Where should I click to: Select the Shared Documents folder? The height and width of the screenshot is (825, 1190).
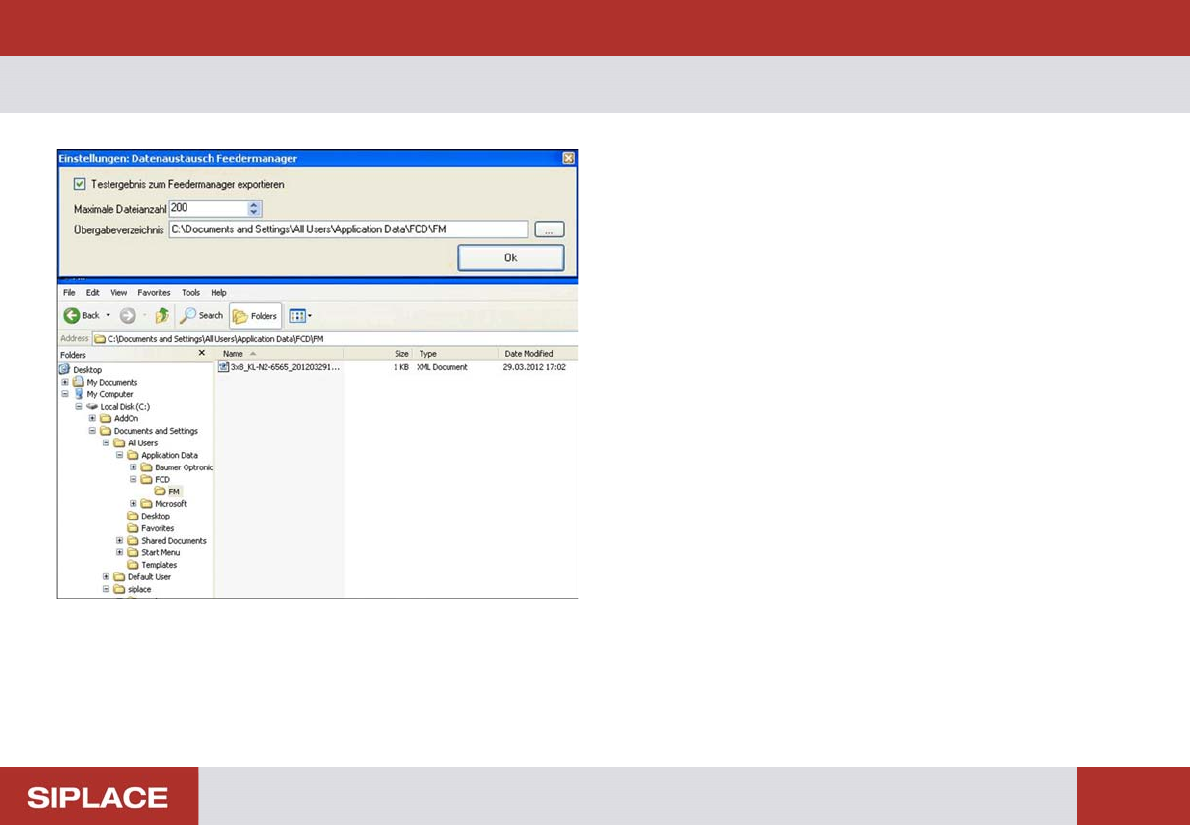tap(174, 540)
